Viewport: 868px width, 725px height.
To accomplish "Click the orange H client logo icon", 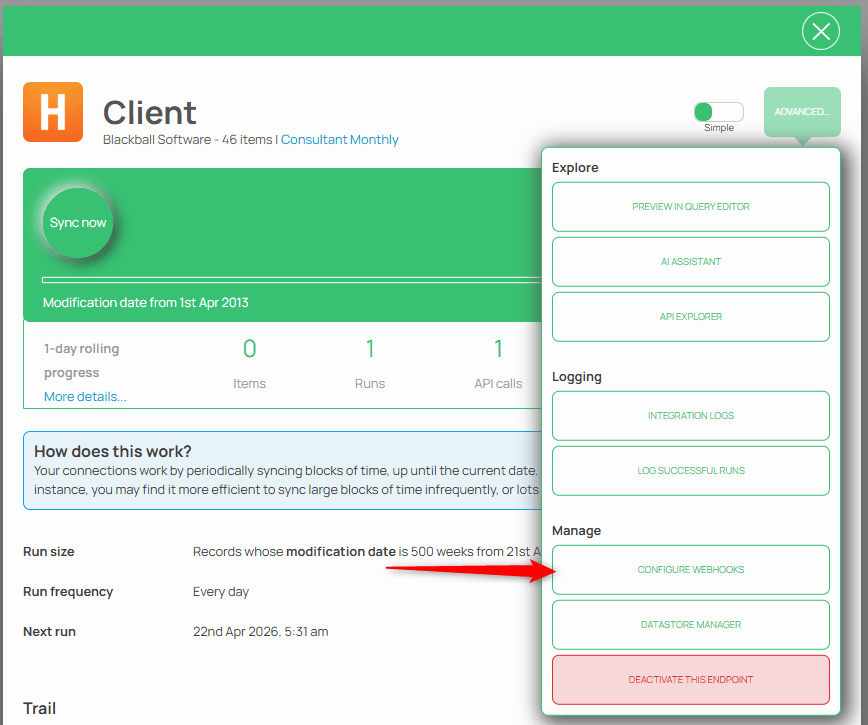I will tap(53, 112).
